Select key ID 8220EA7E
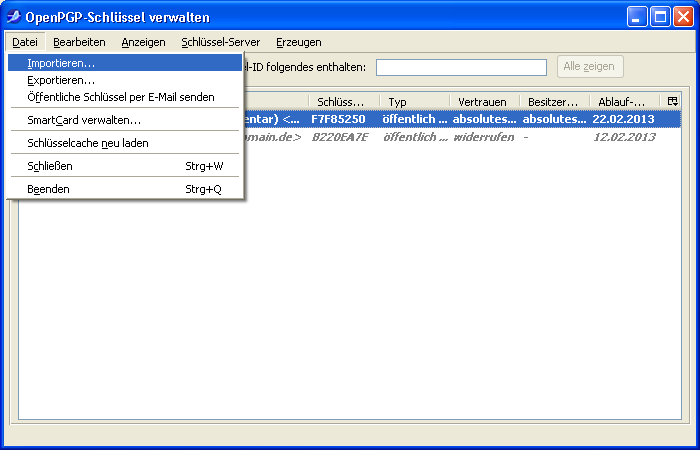Screen dimensions: 700x450 click(x=340, y=137)
